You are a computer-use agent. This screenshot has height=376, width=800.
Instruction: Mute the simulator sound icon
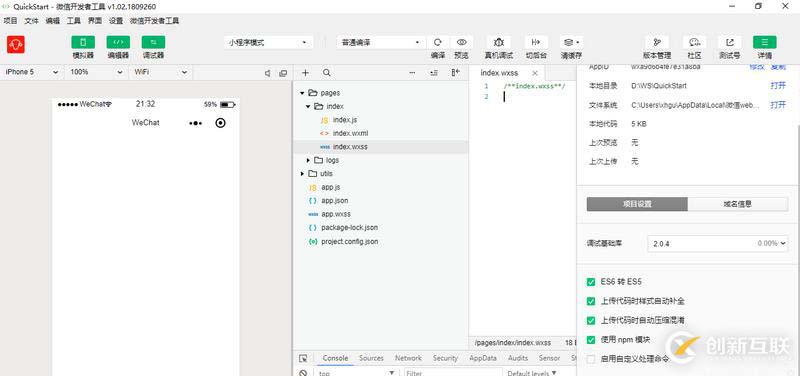(267, 73)
